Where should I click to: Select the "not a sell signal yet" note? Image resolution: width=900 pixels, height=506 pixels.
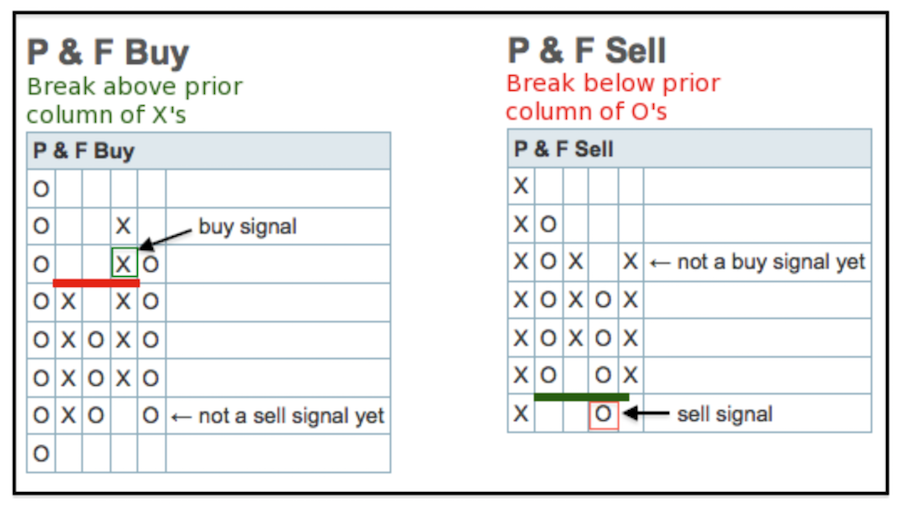(x=279, y=416)
